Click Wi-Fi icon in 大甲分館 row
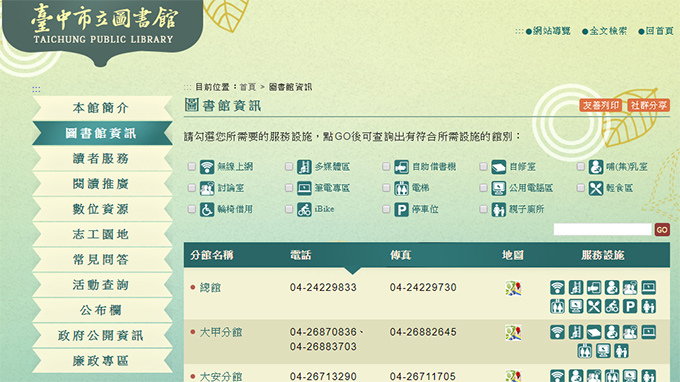 (x=557, y=333)
